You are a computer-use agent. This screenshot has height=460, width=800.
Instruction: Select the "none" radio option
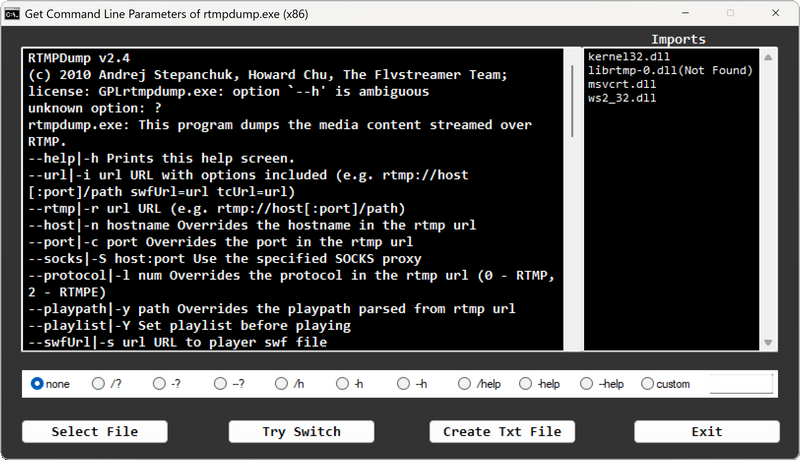(49, 384)
